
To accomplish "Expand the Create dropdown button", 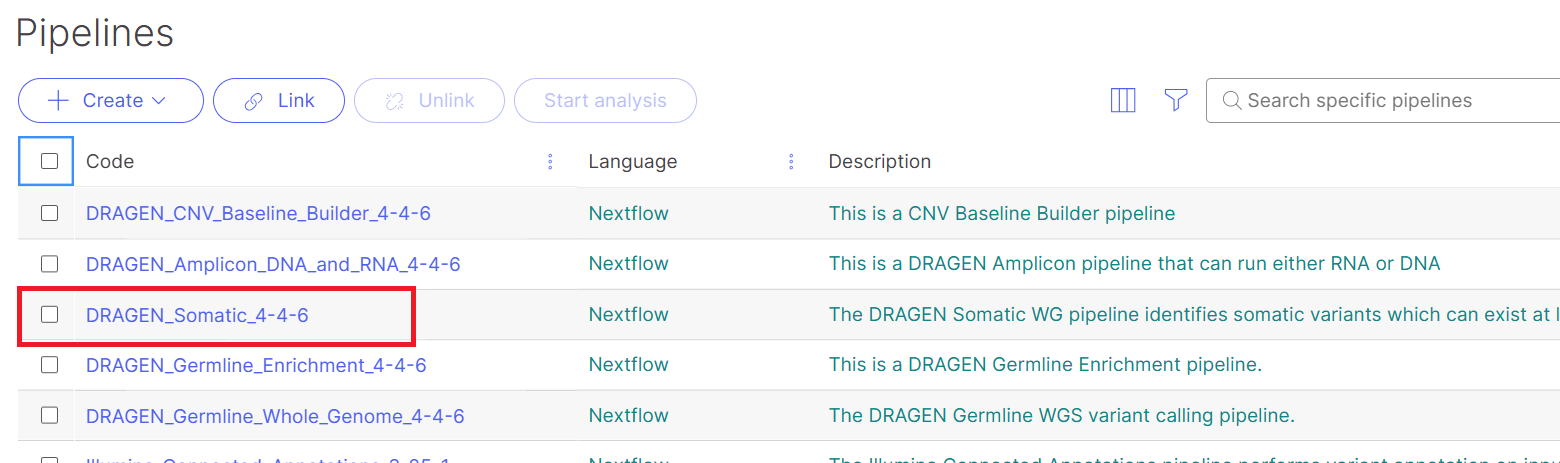I will [x=111, y=101].
